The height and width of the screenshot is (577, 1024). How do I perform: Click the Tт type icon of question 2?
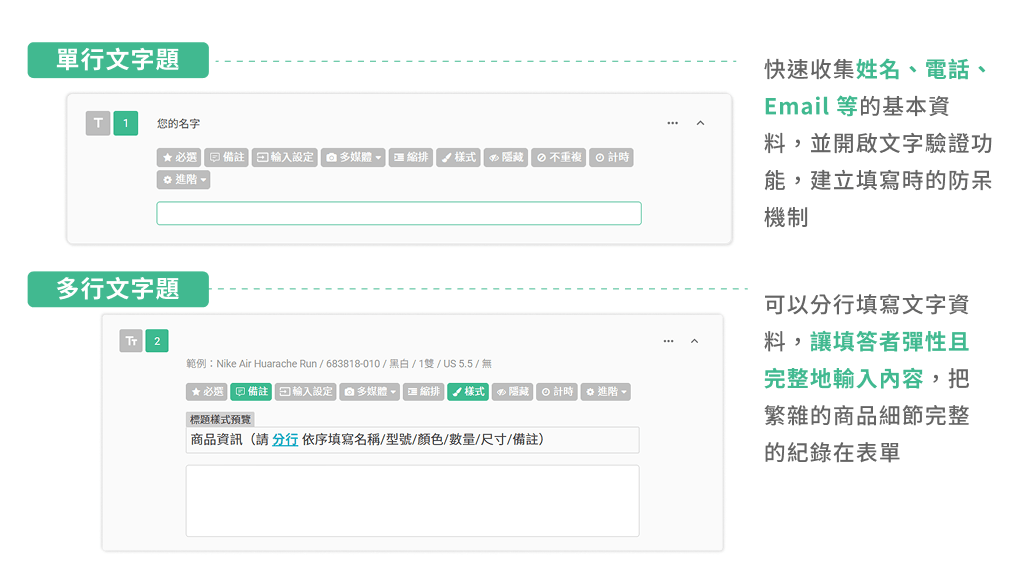131,341
